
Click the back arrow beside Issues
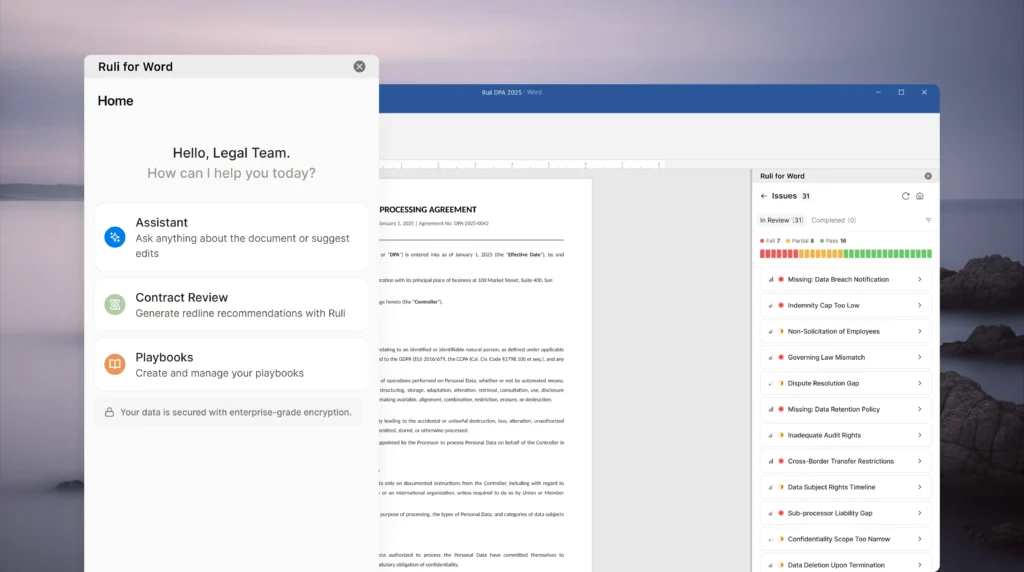coord(764,196)
